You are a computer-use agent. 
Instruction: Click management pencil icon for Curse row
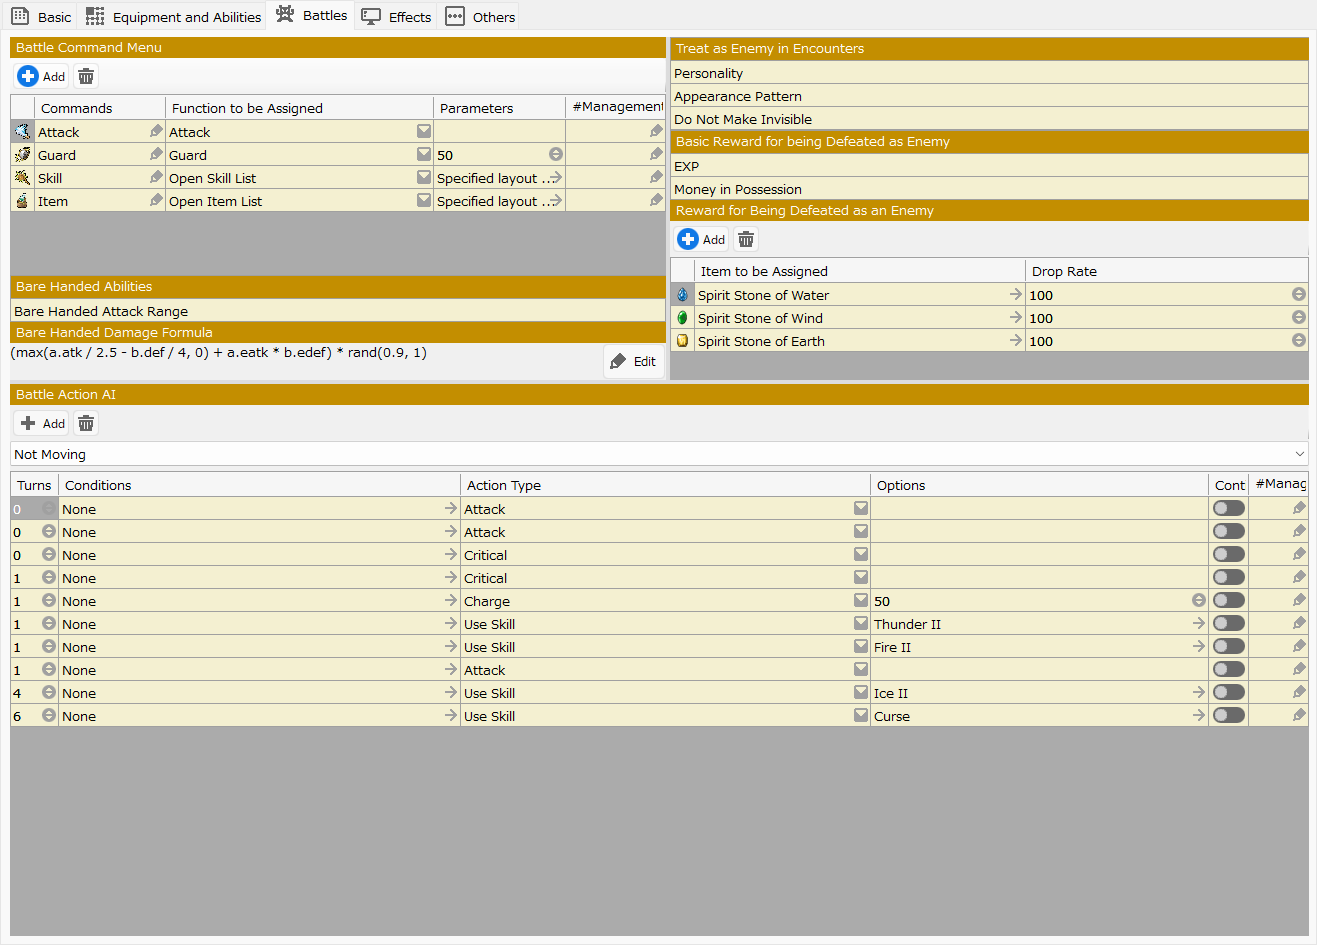tap(1299, 716)
